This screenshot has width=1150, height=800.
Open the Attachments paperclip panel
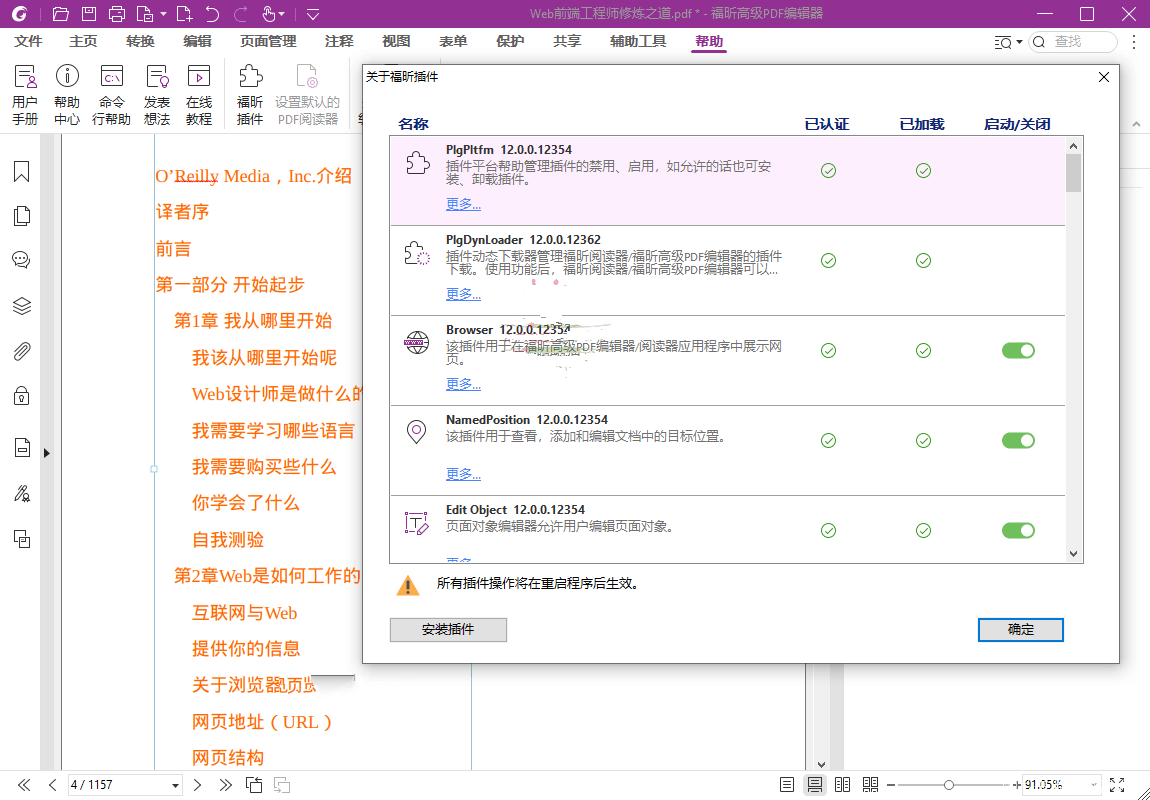[x=22, y=351]
